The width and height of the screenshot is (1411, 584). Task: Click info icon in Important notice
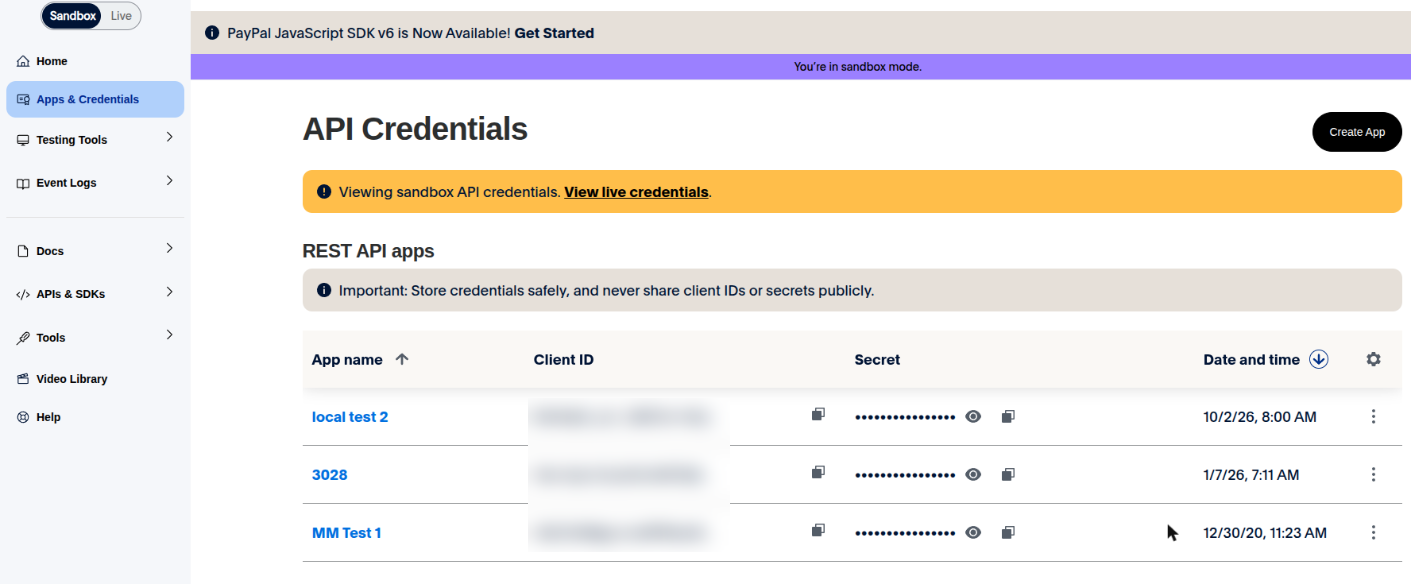click(323, 291)
